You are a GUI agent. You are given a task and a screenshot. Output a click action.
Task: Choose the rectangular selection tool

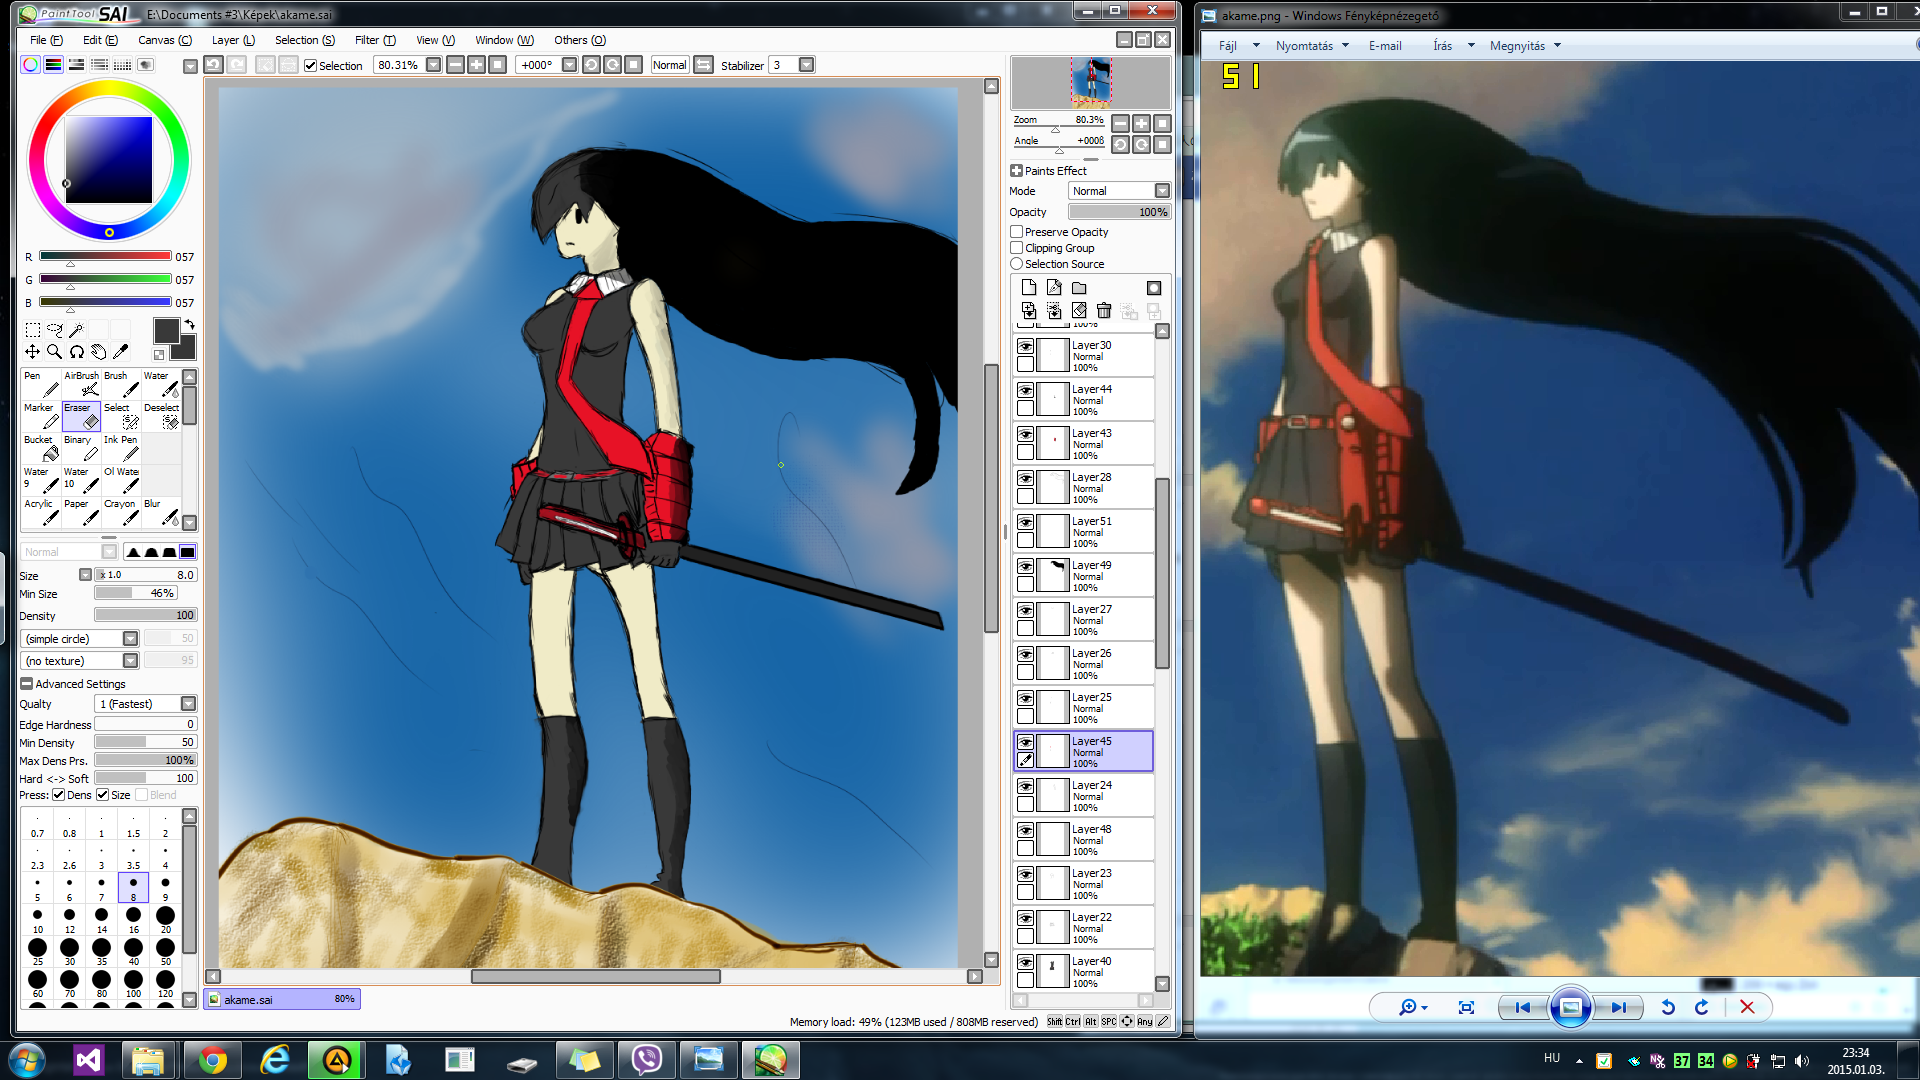(32, 330)
